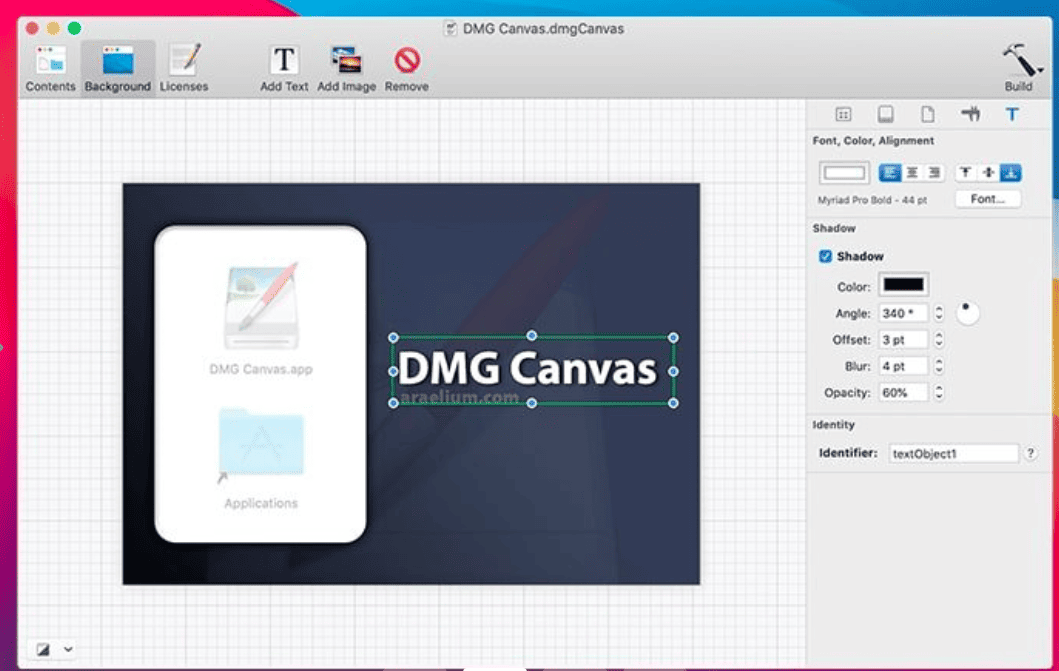Screen dimensions: 1059x671
Task: Open the Licenses toolbar view
Action: pyautogui.click(x=184, y=68)
